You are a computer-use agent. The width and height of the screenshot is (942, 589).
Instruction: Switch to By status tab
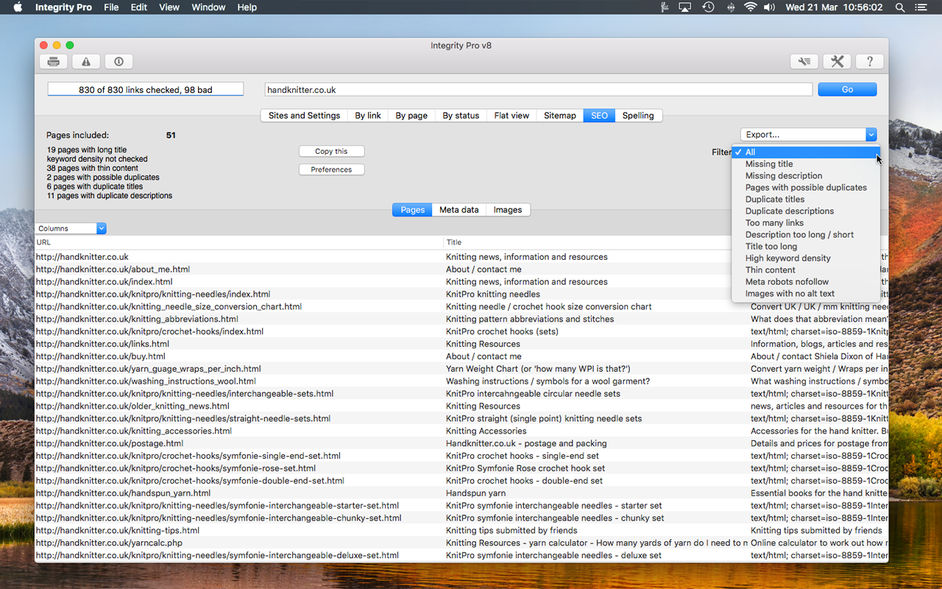461,115
